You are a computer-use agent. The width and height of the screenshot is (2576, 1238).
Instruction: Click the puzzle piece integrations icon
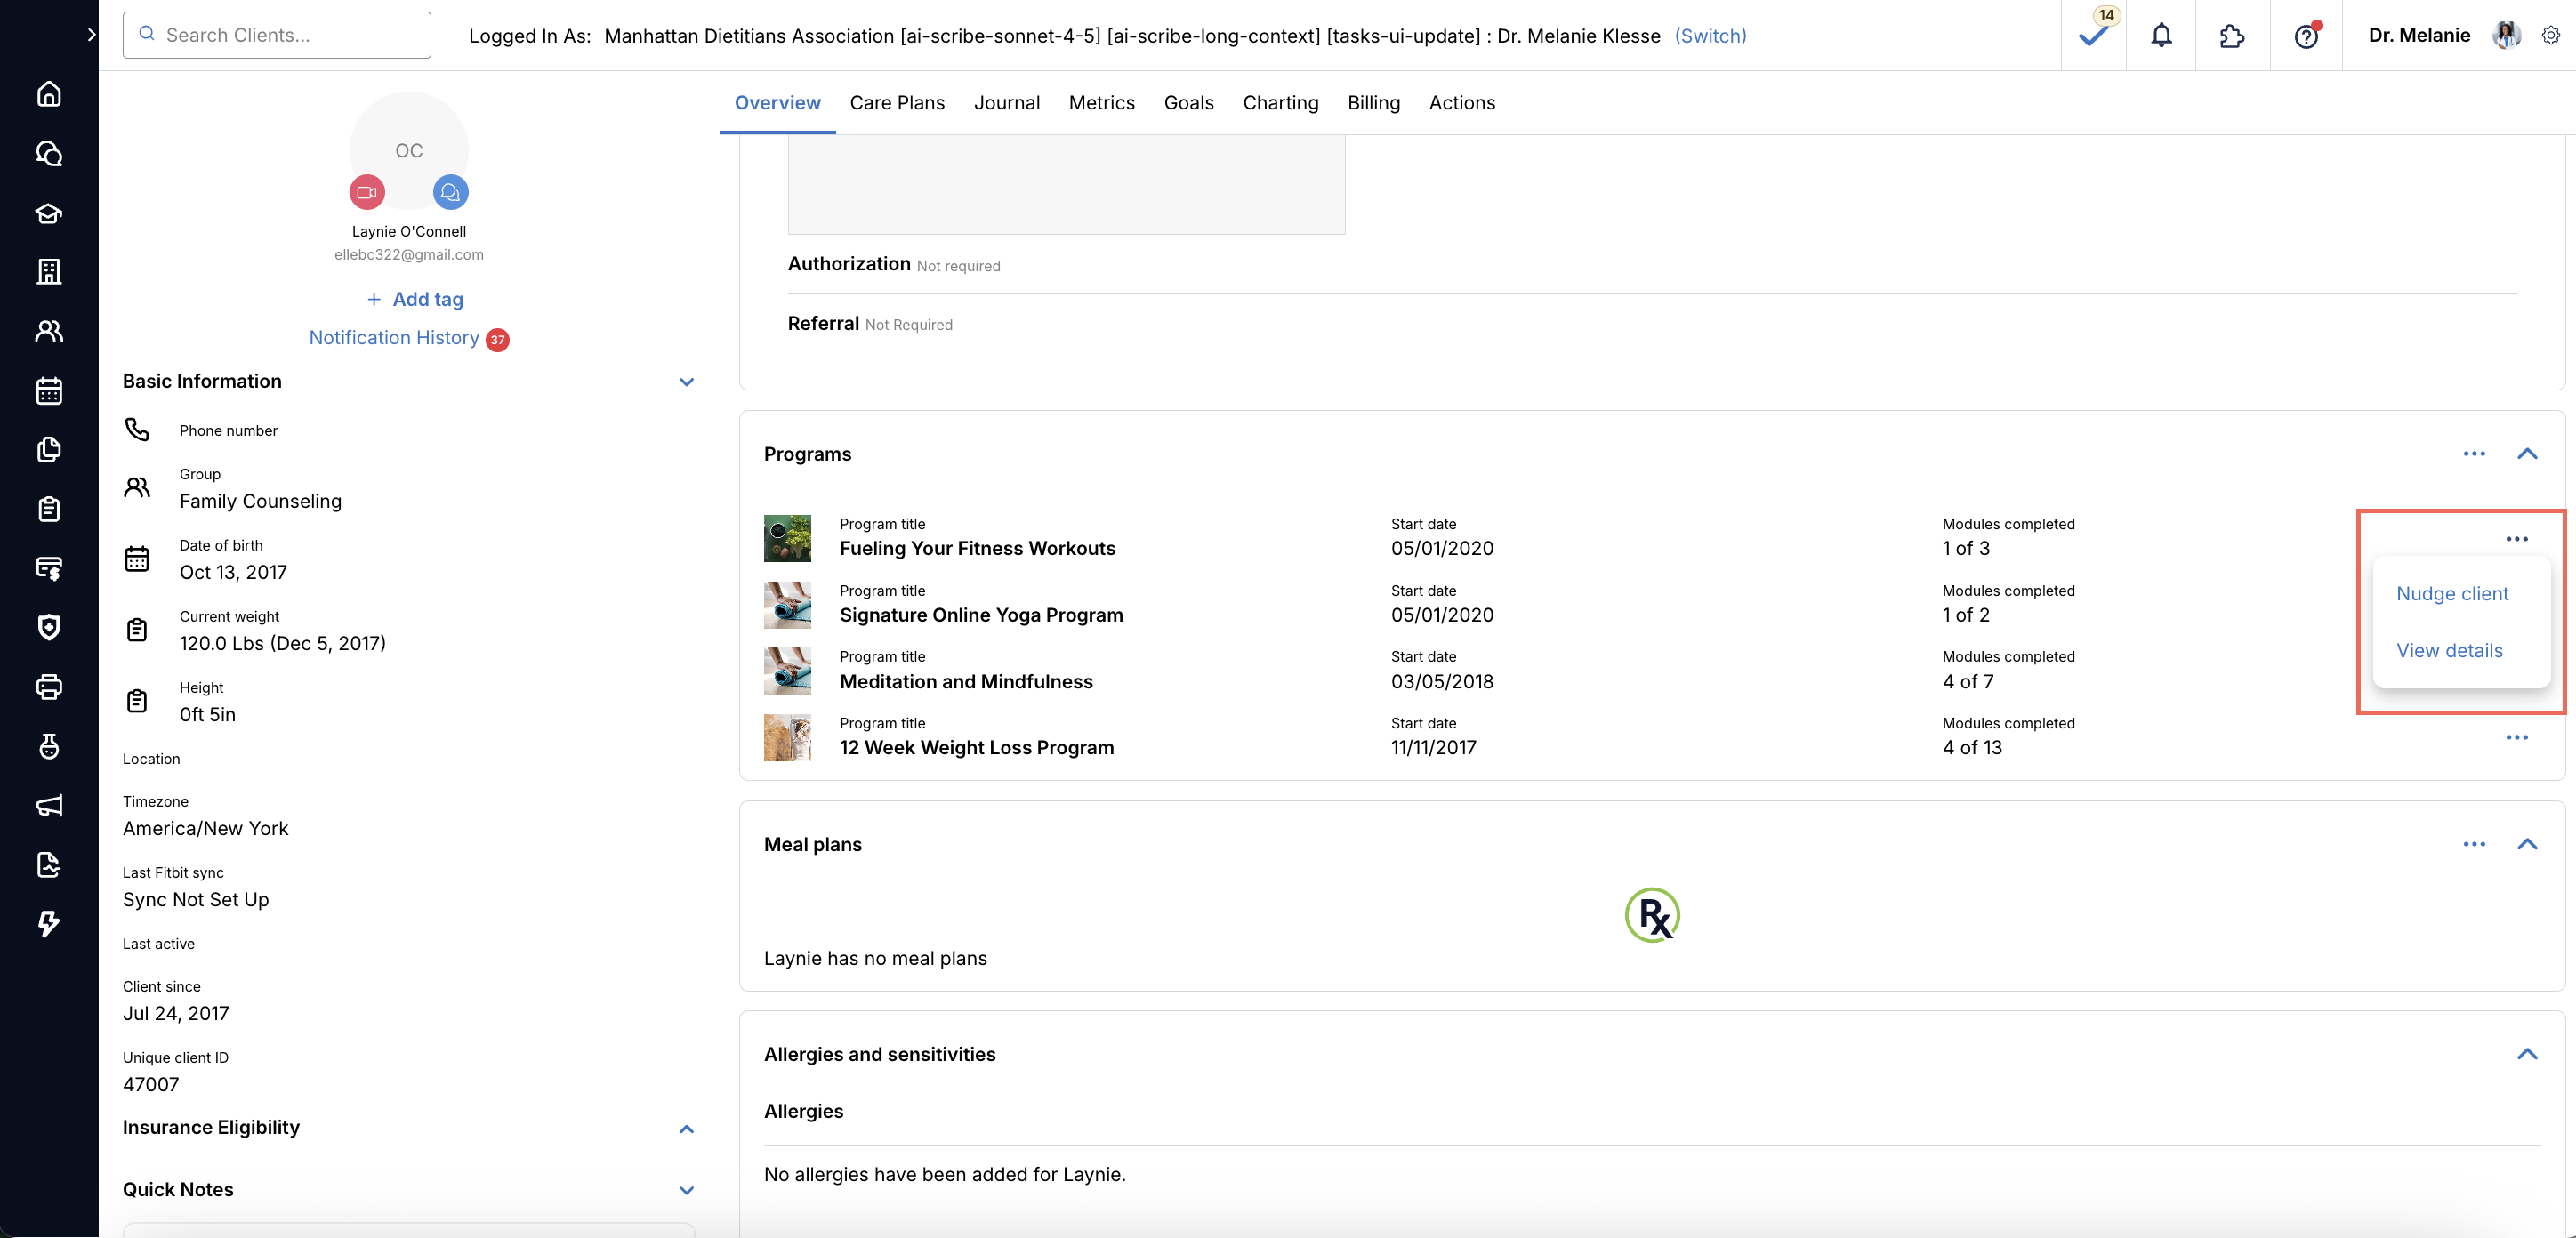[x=2232, y=36]
